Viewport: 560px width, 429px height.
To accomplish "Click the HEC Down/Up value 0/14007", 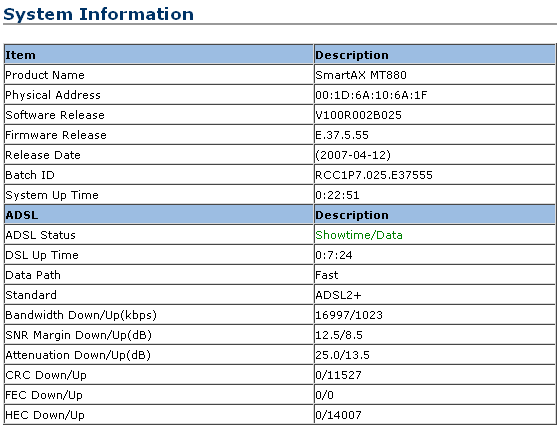I will pyautogui.click(x=338, y=415).
